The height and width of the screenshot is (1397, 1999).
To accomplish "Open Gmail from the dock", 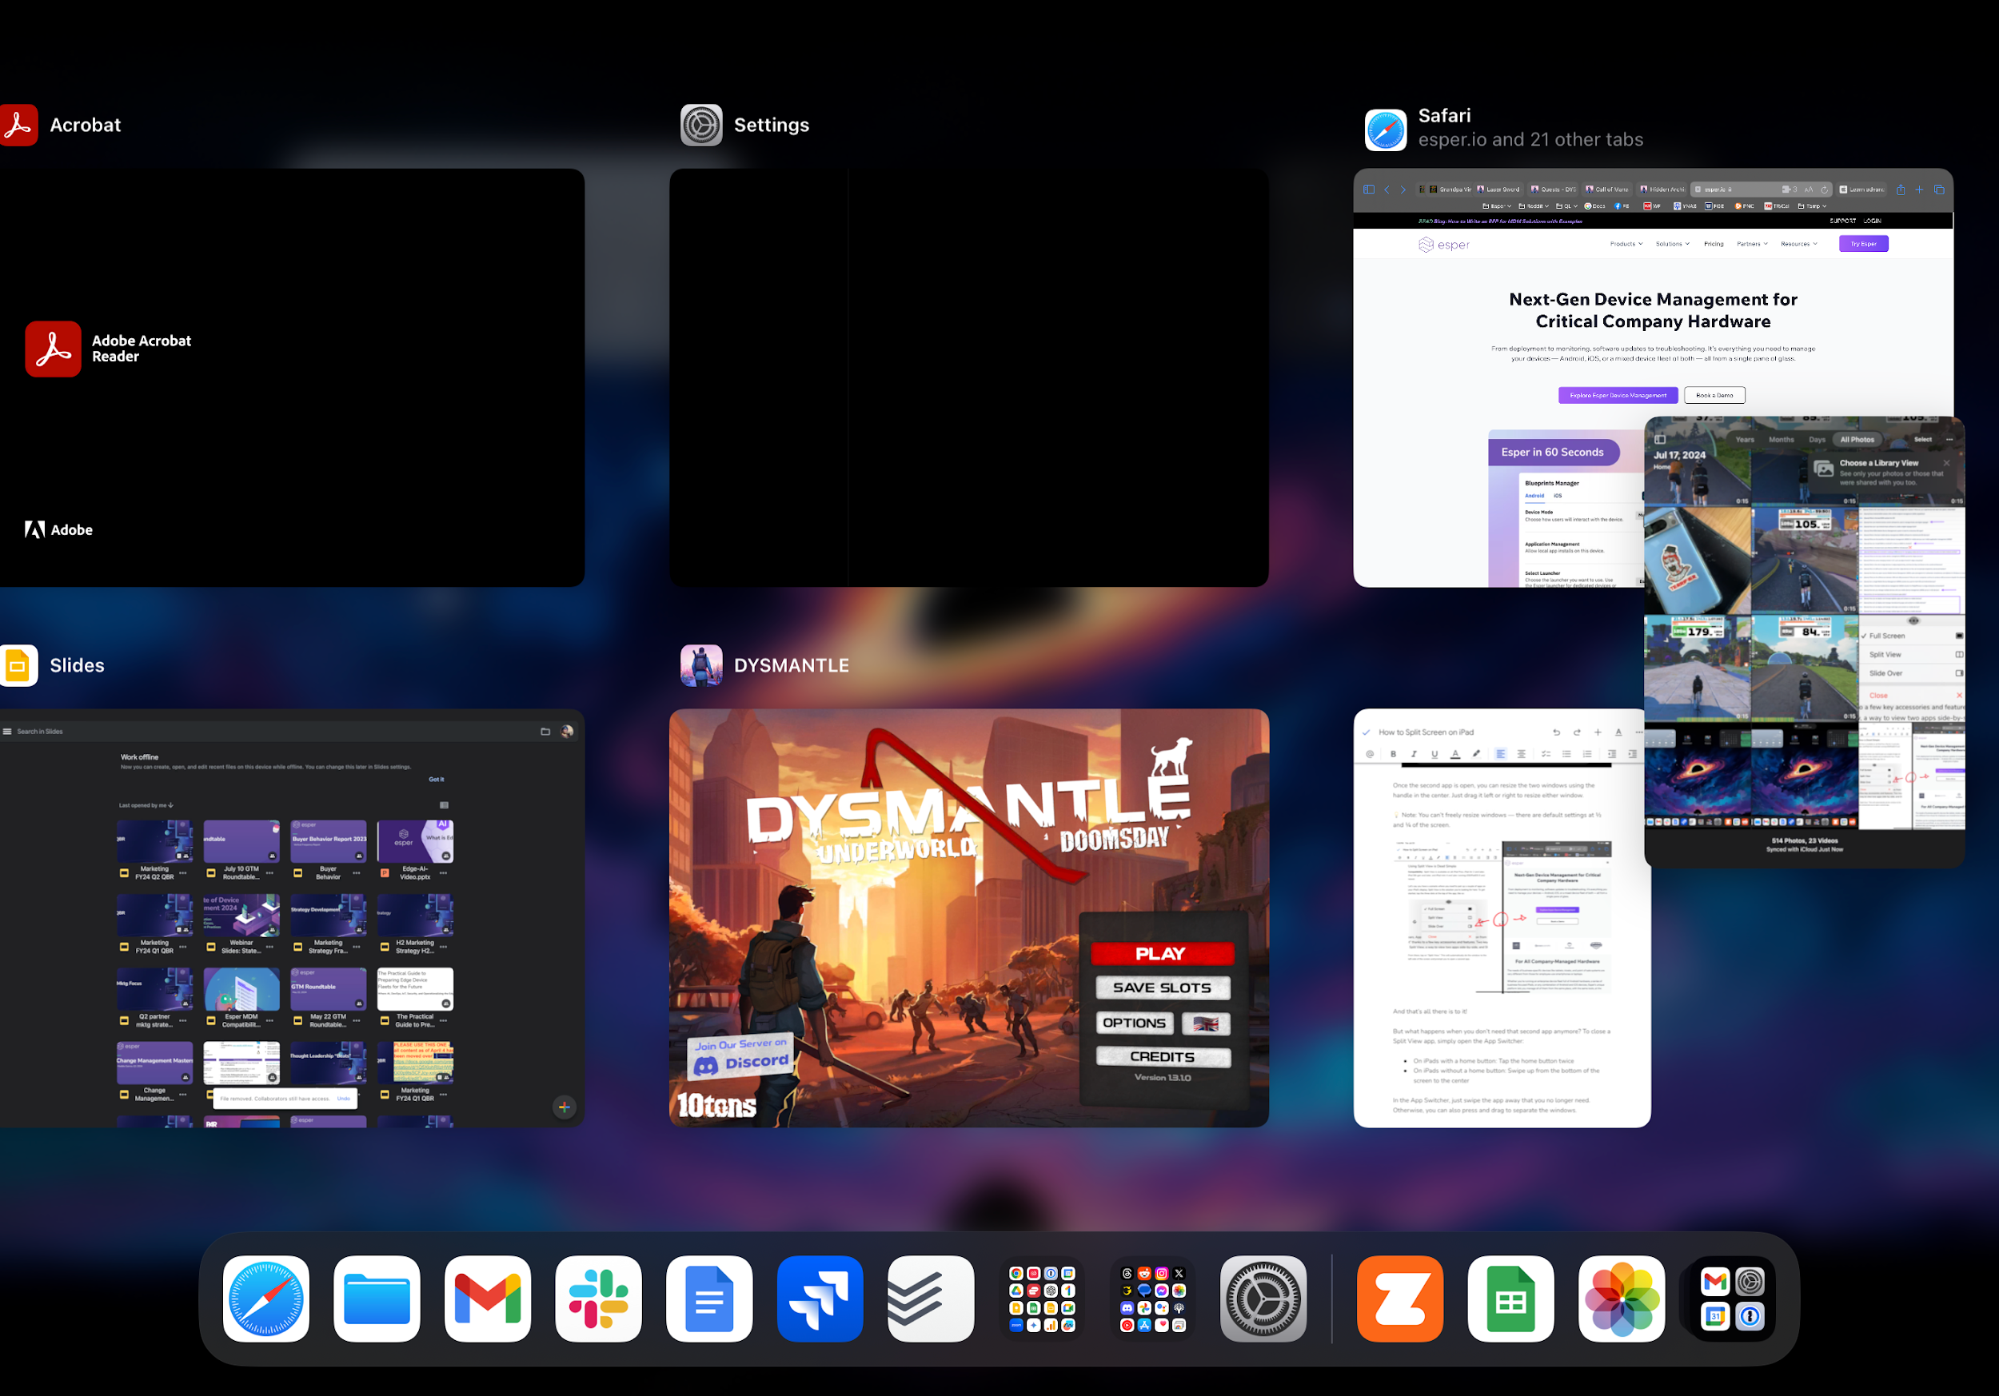I will pos(488,1298).
